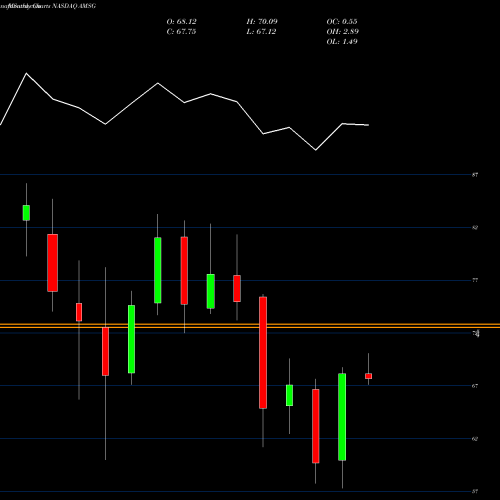Viewport: 500px width, 500px height.
Task: Click the close value C: 67.75
Action: pos(181,32)
